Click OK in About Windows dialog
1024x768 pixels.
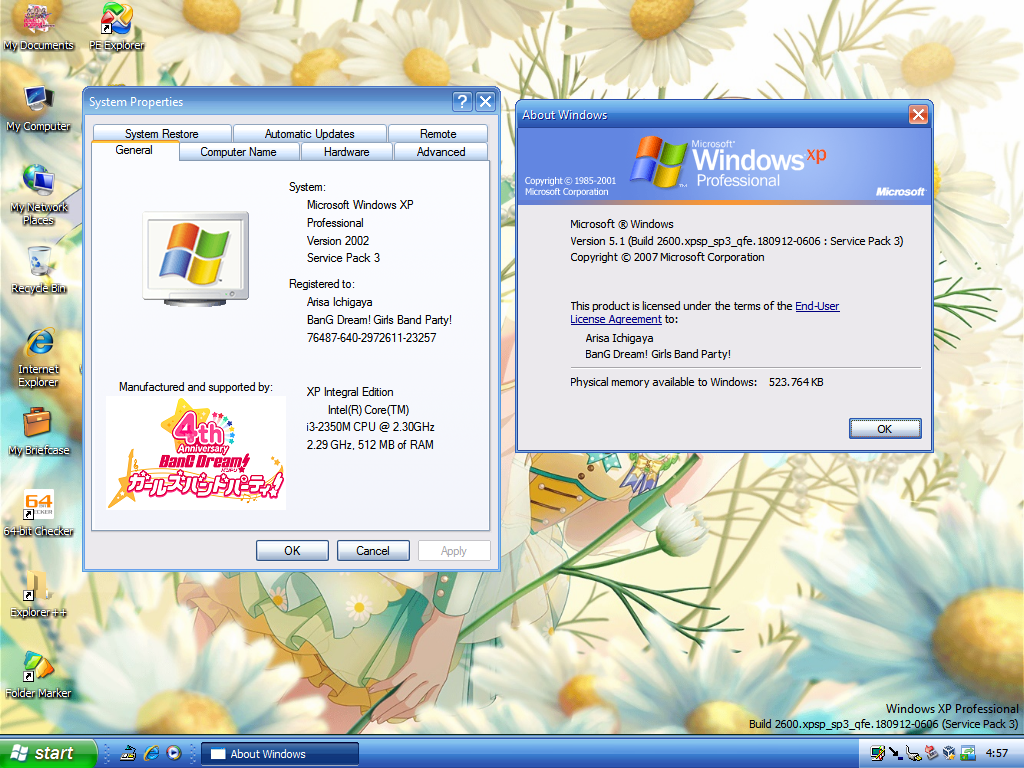pos(885,429)
